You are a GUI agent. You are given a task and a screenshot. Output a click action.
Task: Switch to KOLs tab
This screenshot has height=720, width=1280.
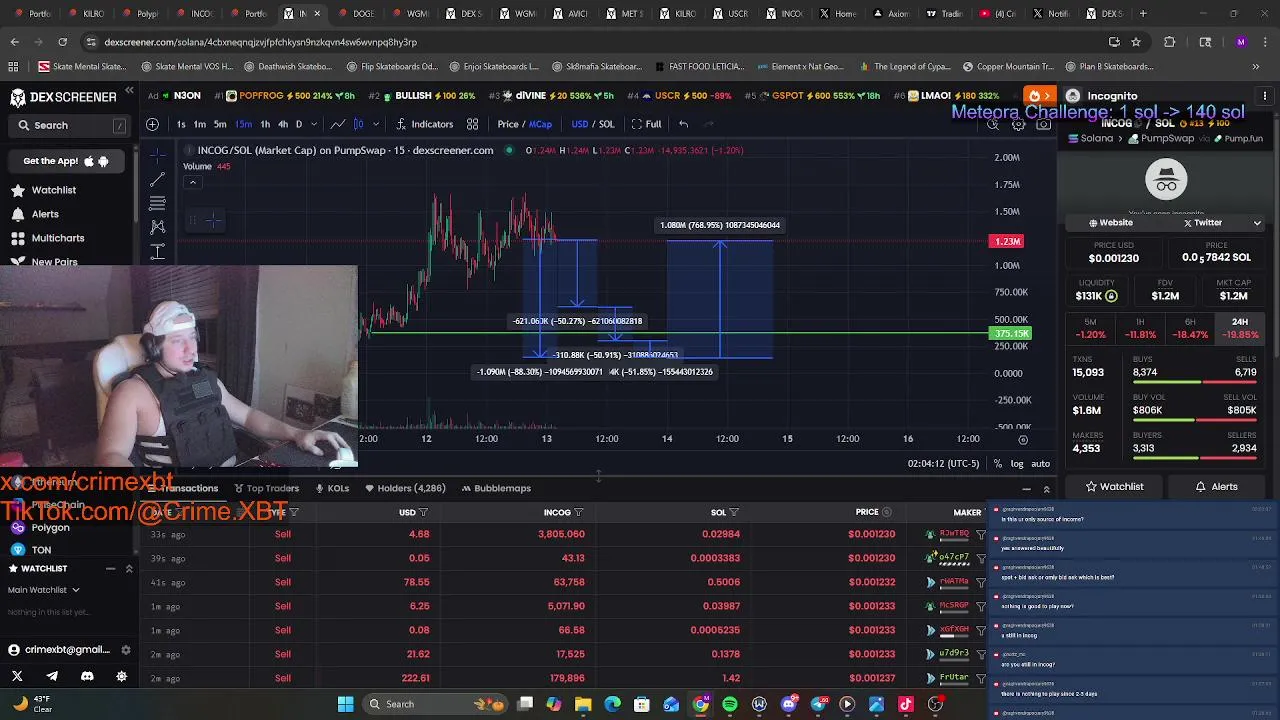pyautogui.click(x=332, y=488)
